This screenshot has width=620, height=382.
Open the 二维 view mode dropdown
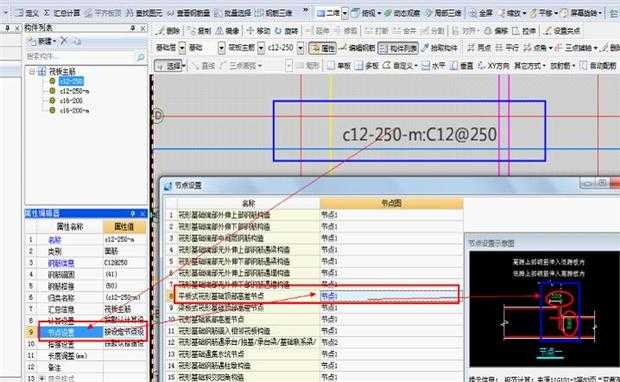pos(345,13)
